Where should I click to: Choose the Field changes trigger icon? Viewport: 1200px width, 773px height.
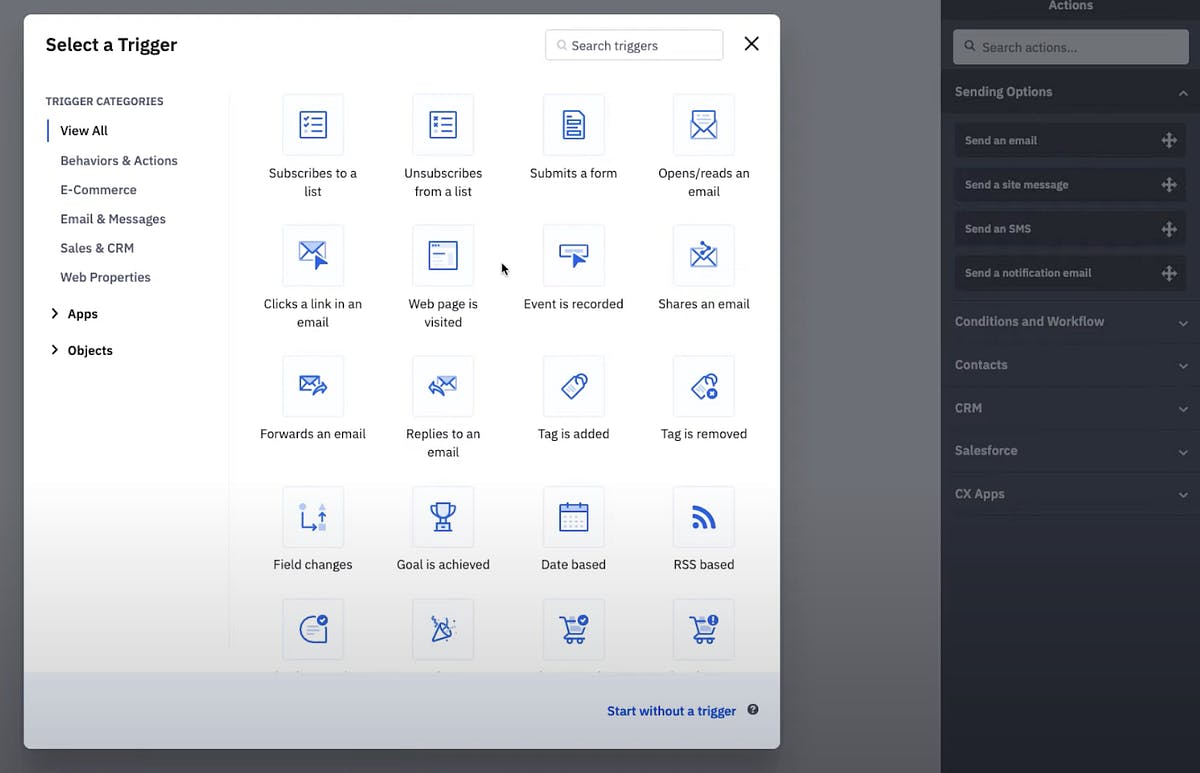(313, 517)
